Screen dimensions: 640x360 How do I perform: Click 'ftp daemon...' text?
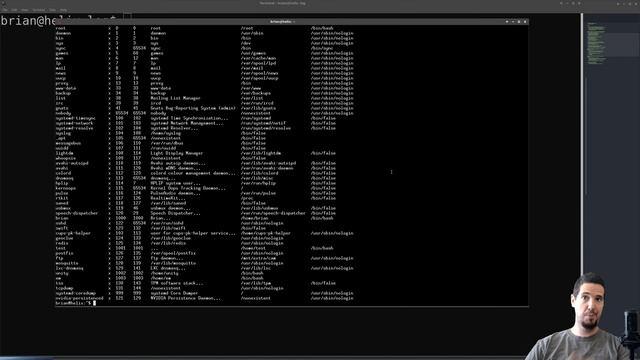tap(167, 258)
